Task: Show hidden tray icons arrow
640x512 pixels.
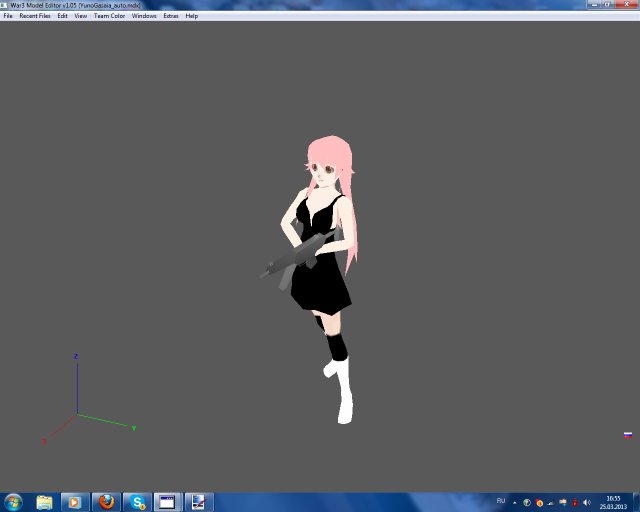Action: [515, 503]
